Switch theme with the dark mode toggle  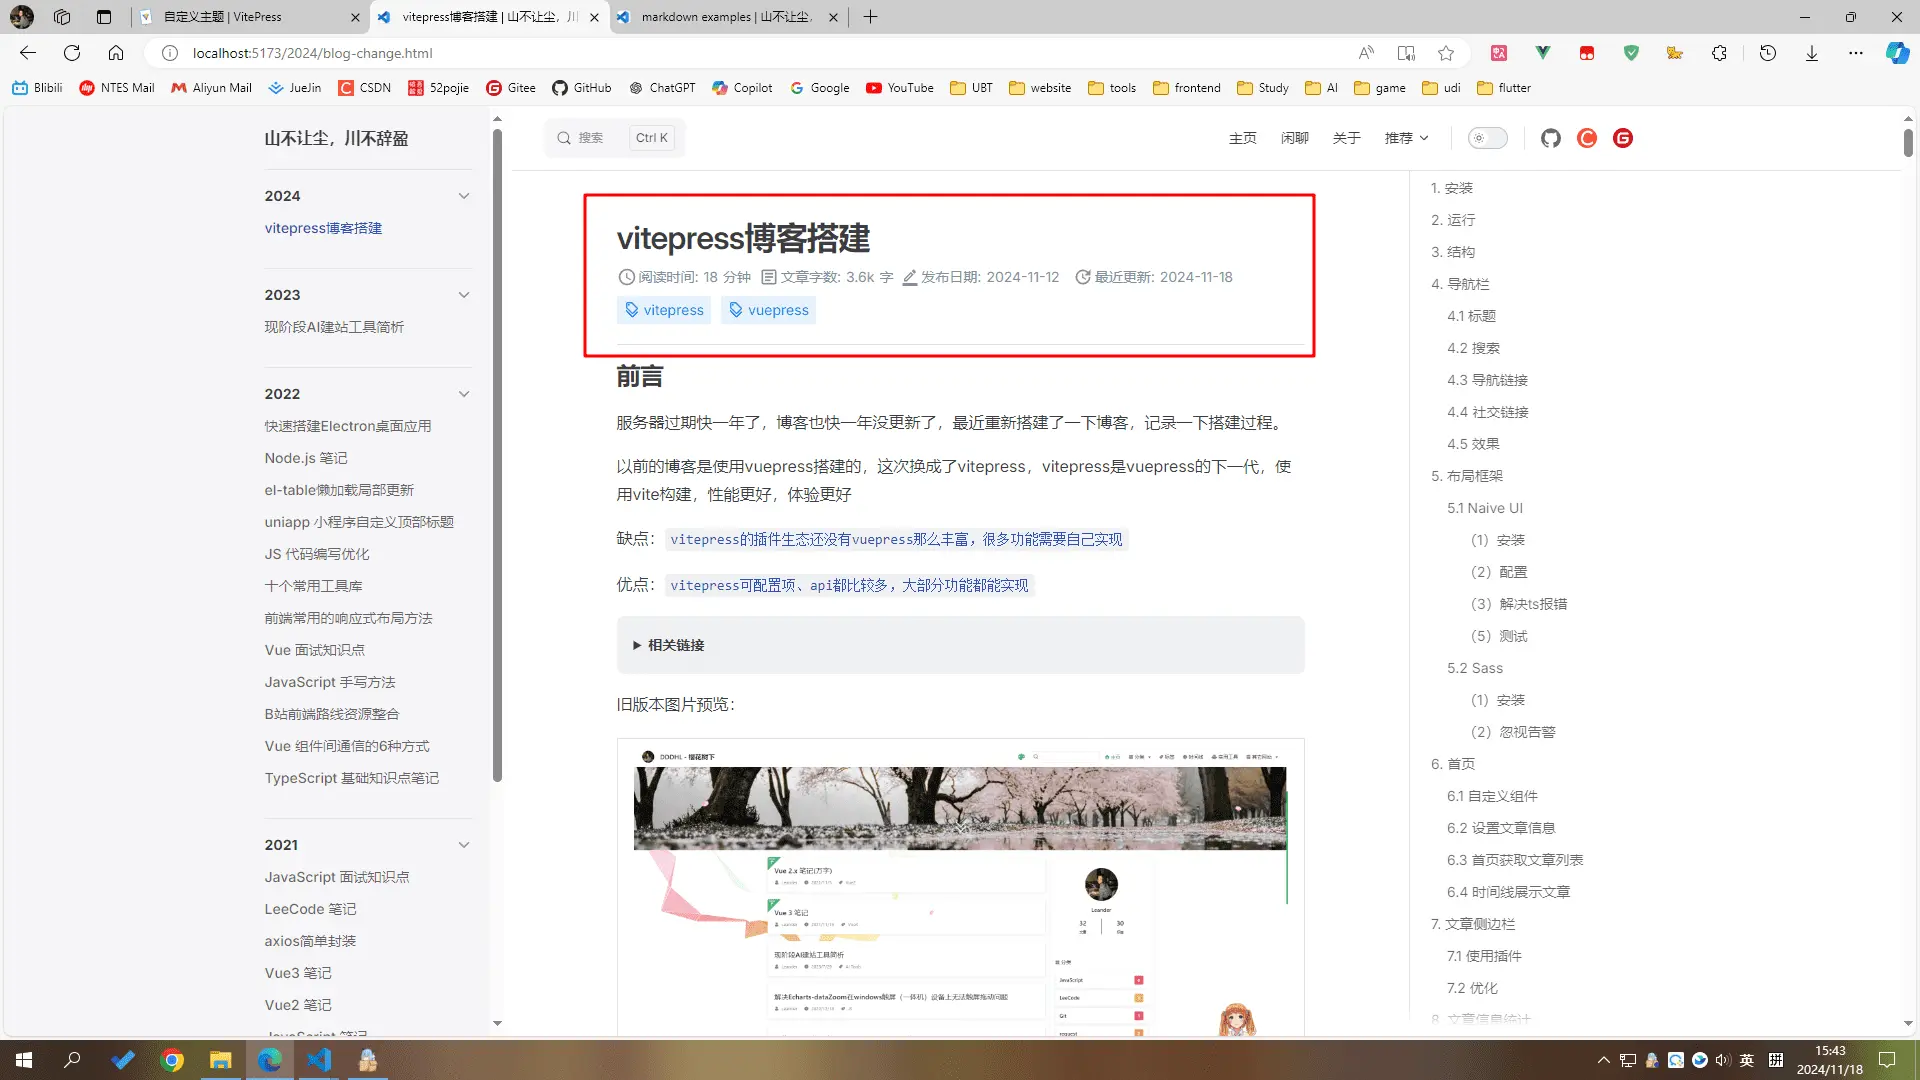[1487, 138]
